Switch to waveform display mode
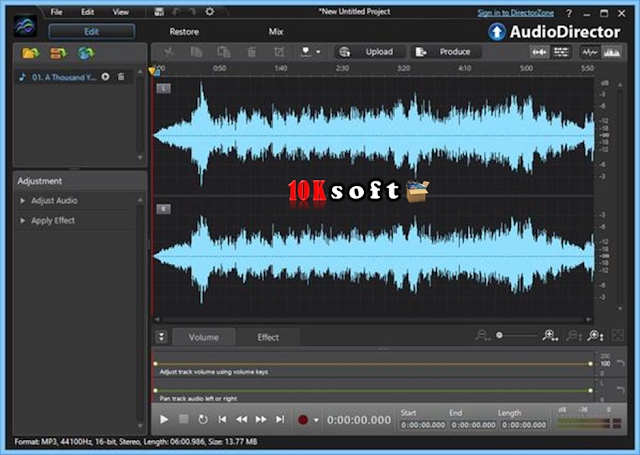Viewport: 640px width, 455px height. click(x=590, y=52)
